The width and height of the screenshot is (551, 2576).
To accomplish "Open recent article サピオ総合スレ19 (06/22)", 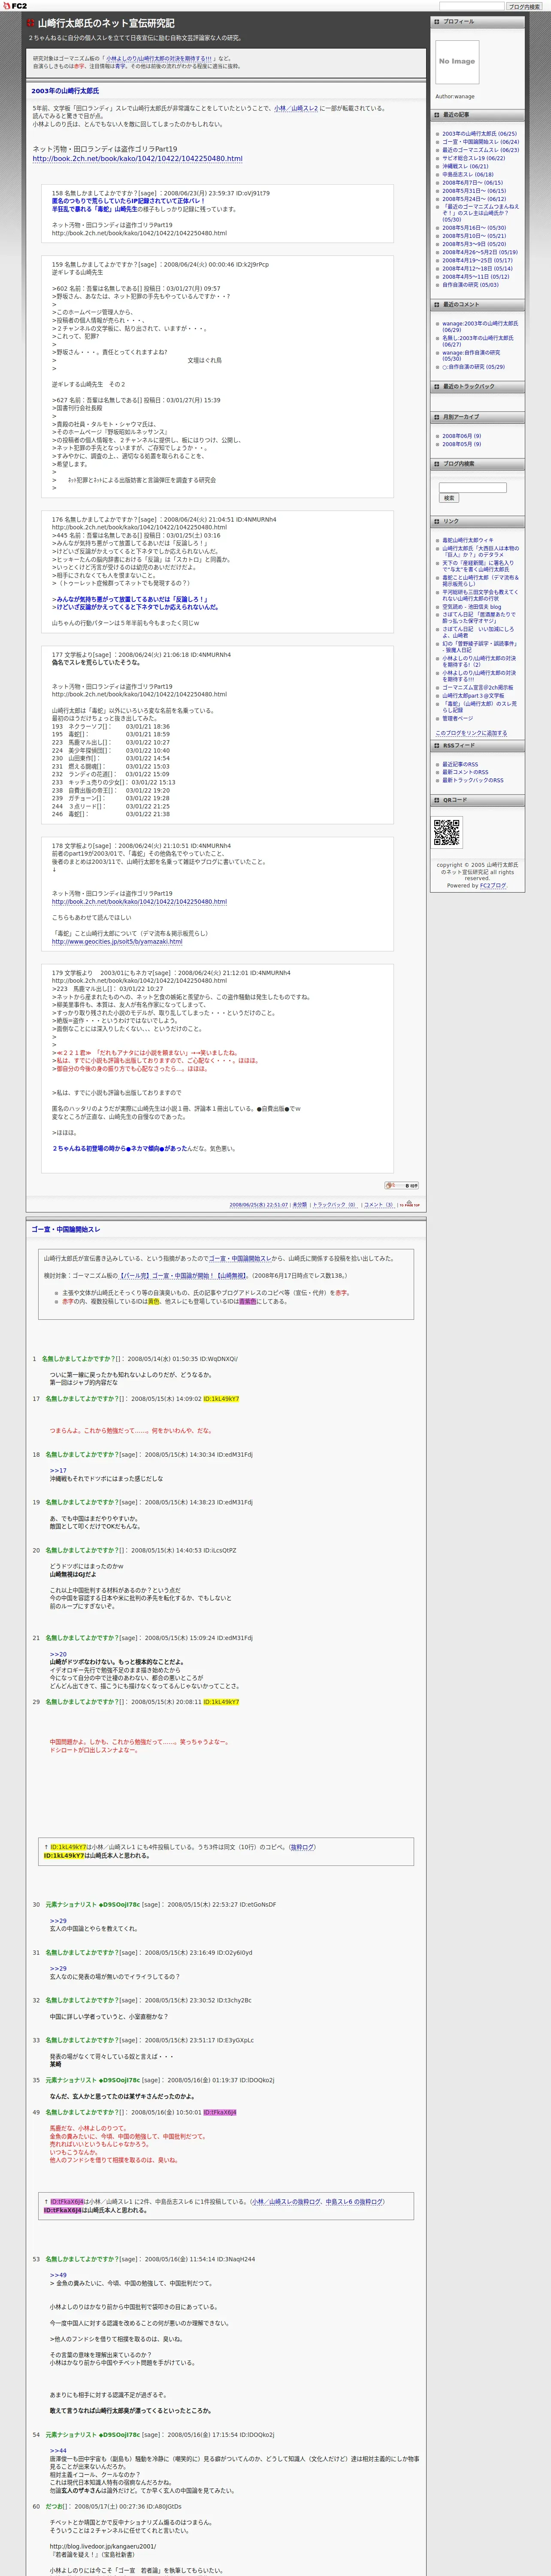I will tap(474, 158).
